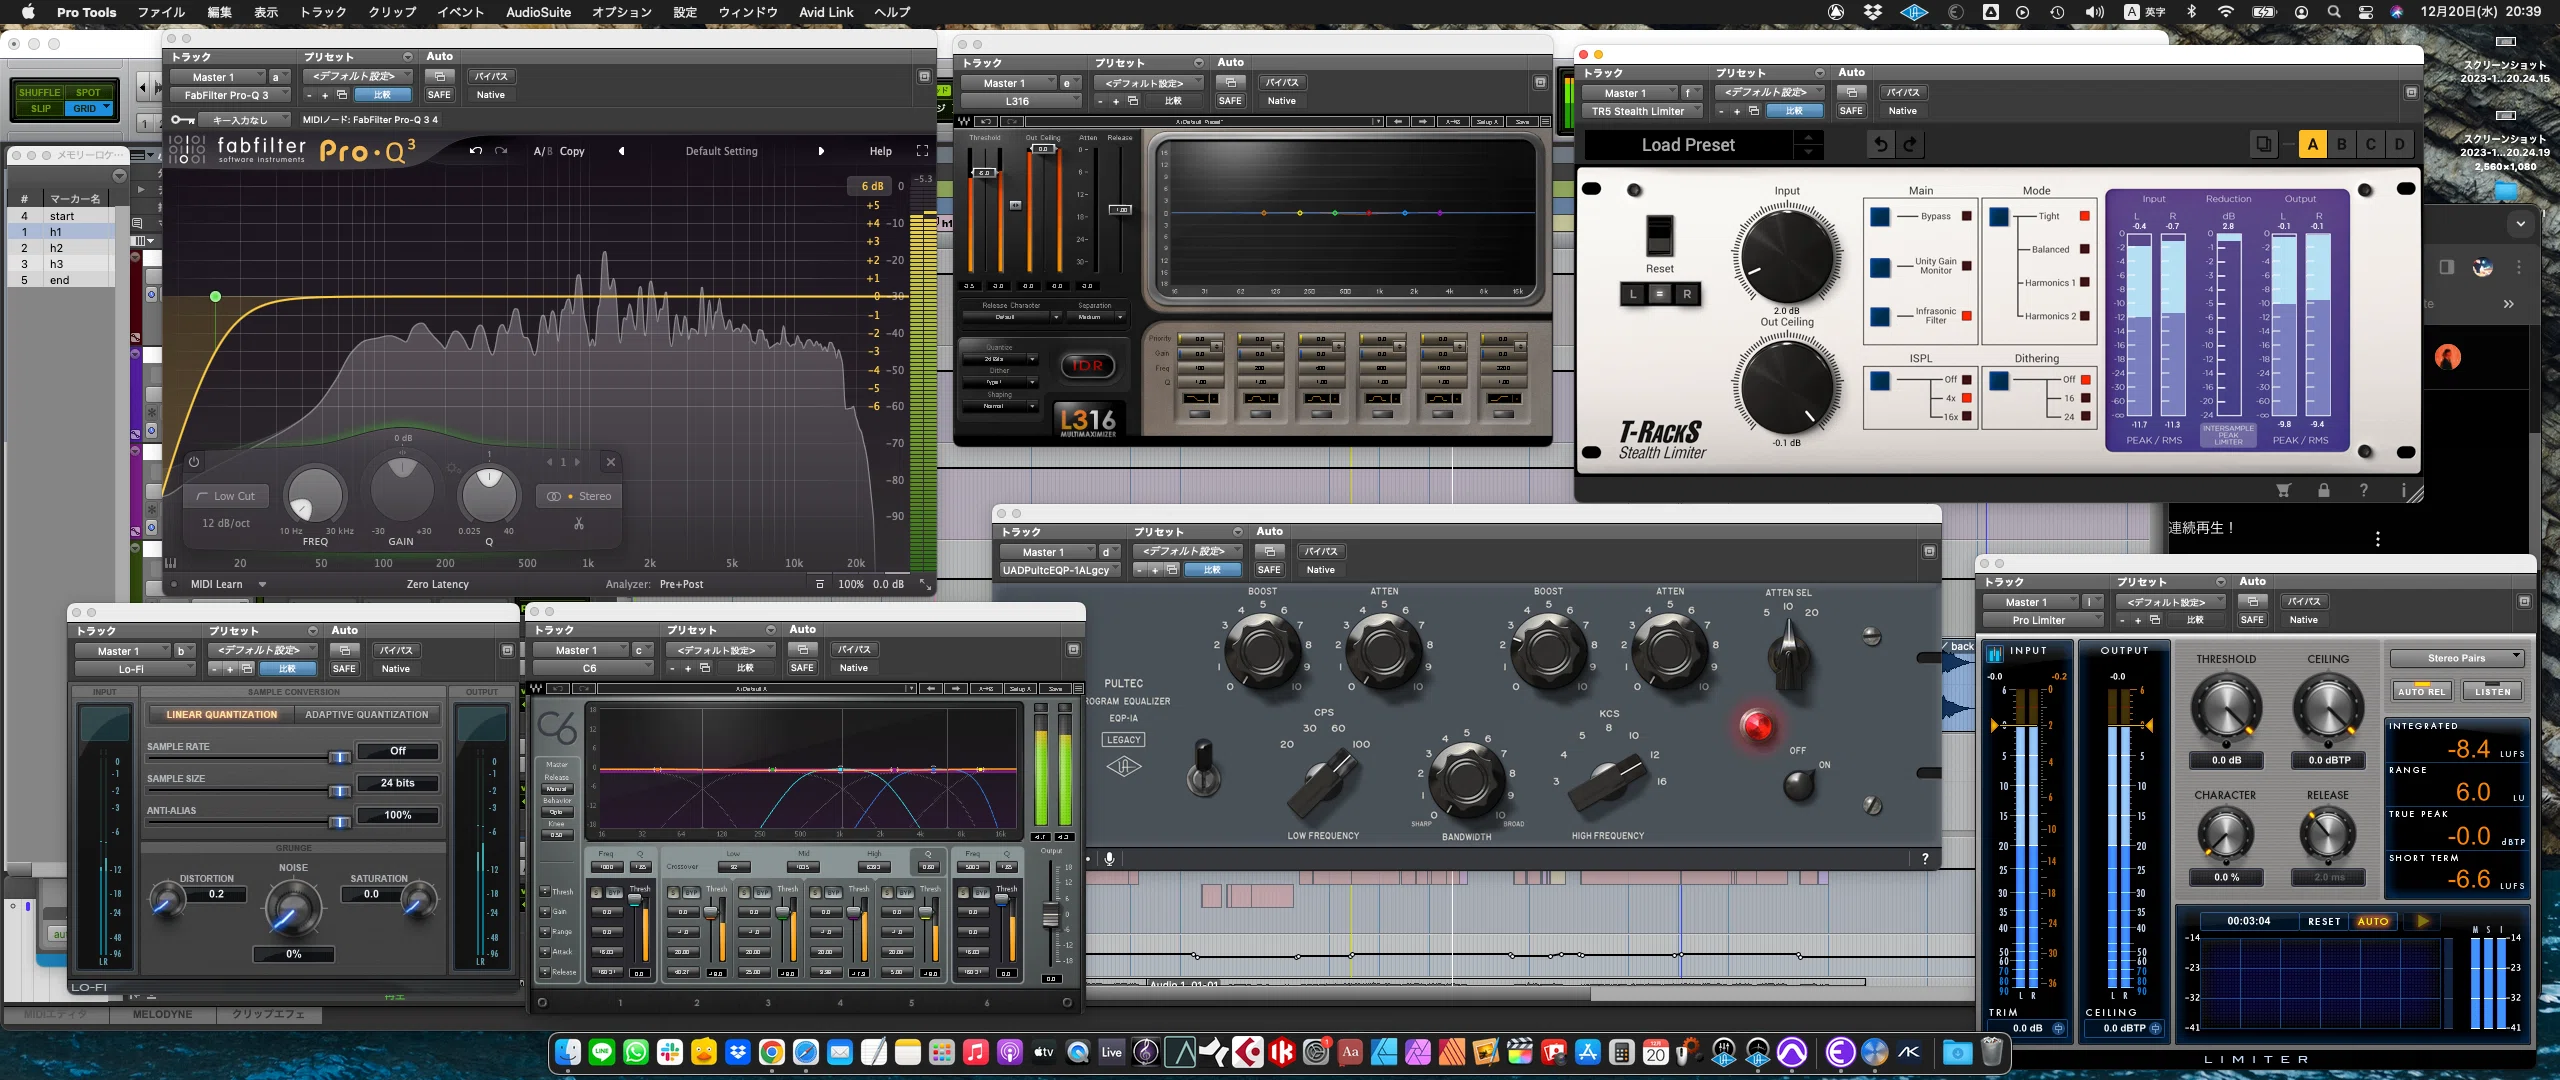Click the LEGACY button on Pultec EQP-1A
The height and width of the screenshot is (1080, 2560).
pos(1123,740)
